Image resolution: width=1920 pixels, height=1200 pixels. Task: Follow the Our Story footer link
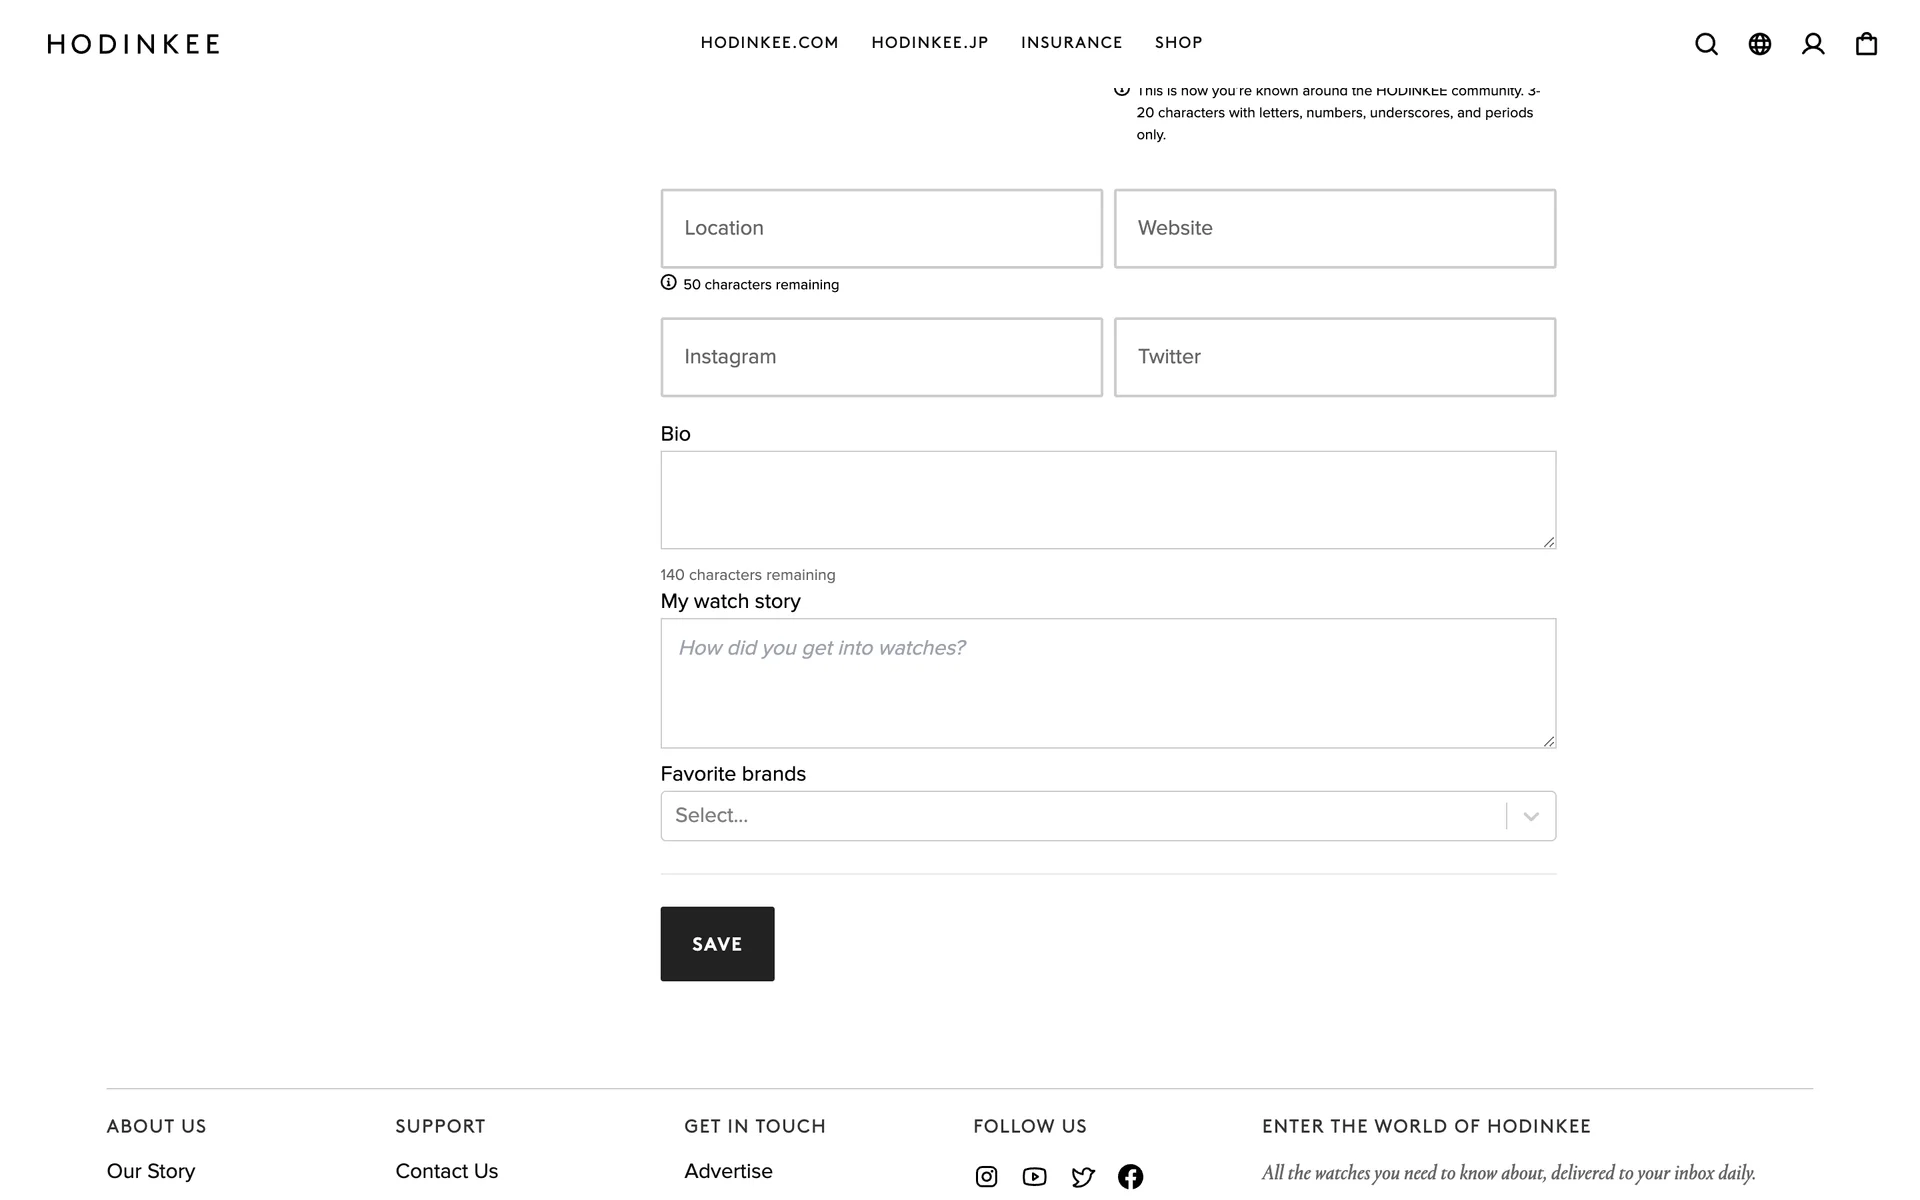pyautogui.click(x=151, y=1171)
